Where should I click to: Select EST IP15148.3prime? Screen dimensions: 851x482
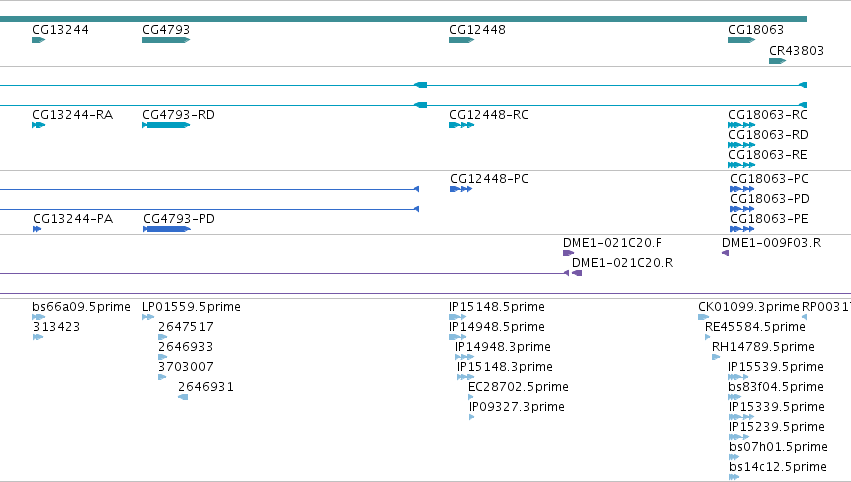(505, 367)
